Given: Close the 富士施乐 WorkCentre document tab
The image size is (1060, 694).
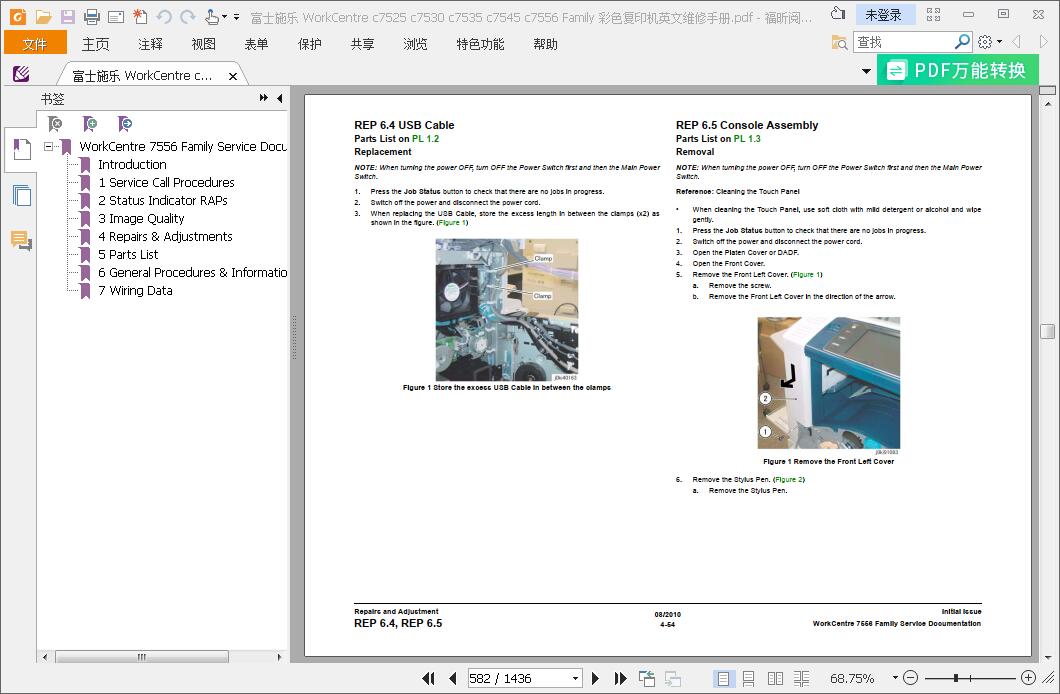Looking at the screenshot, I should point(233,76).
